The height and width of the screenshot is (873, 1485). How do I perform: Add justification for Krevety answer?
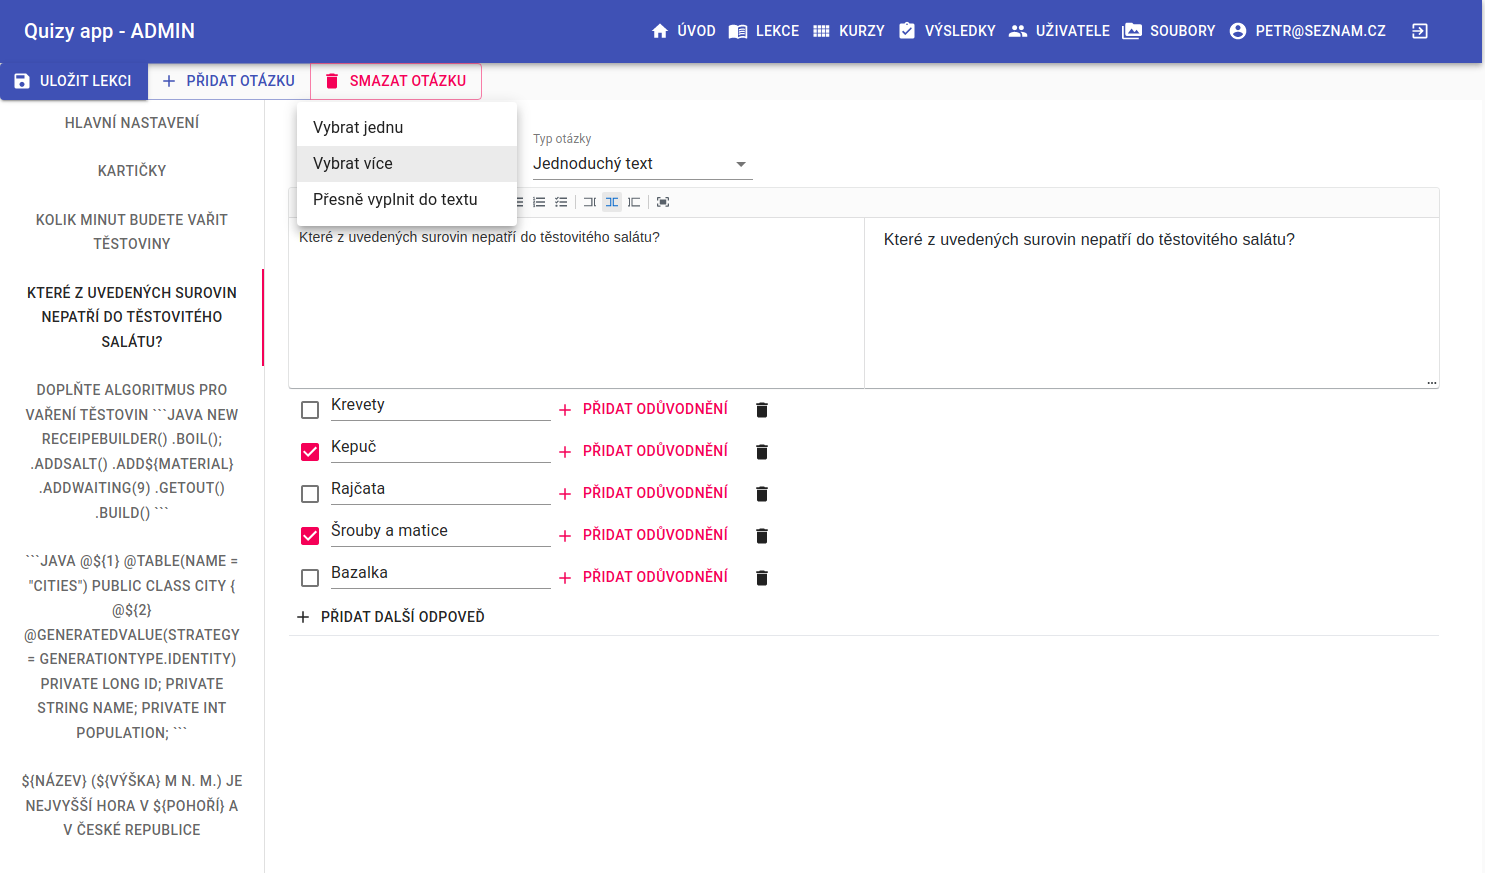pyautogui.click(x=643, y=409)
